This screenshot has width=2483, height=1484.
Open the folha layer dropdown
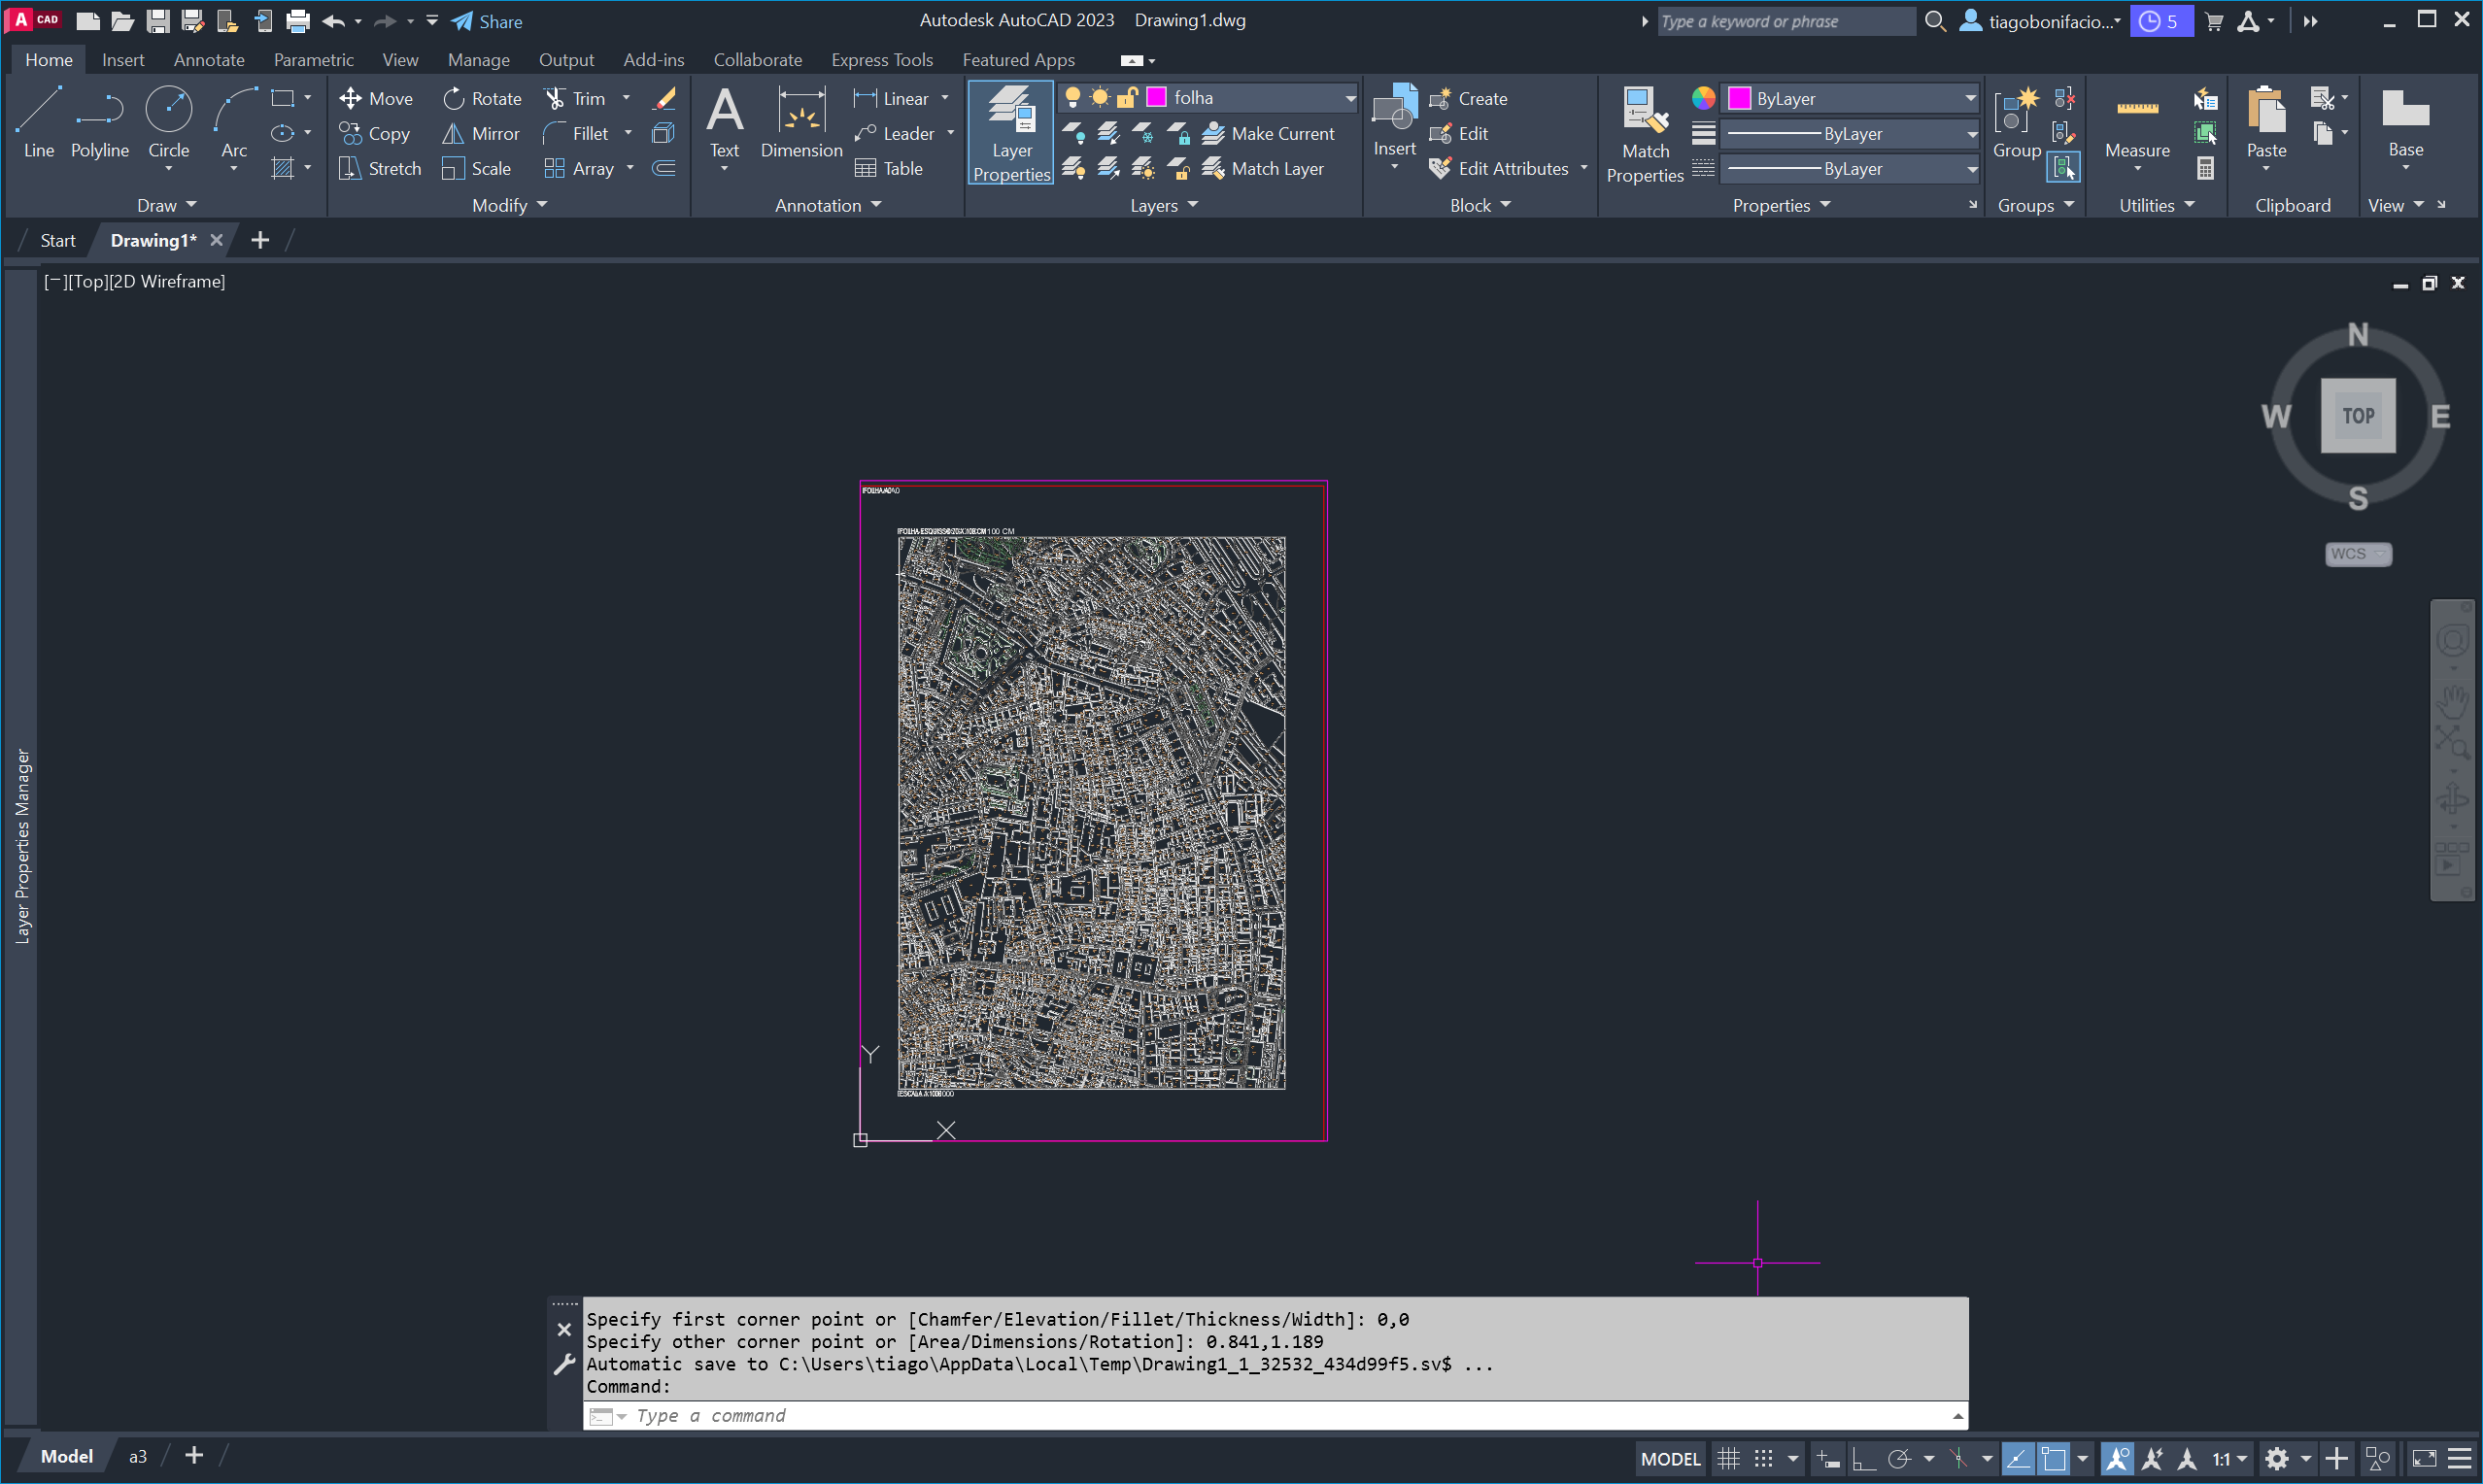pyautogui.click(x=1350, y=98)
